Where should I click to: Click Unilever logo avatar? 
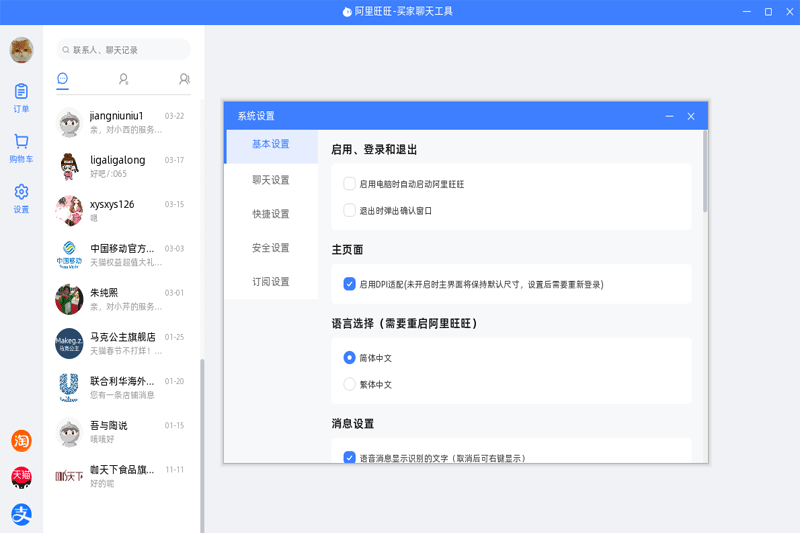coord(69,388)
